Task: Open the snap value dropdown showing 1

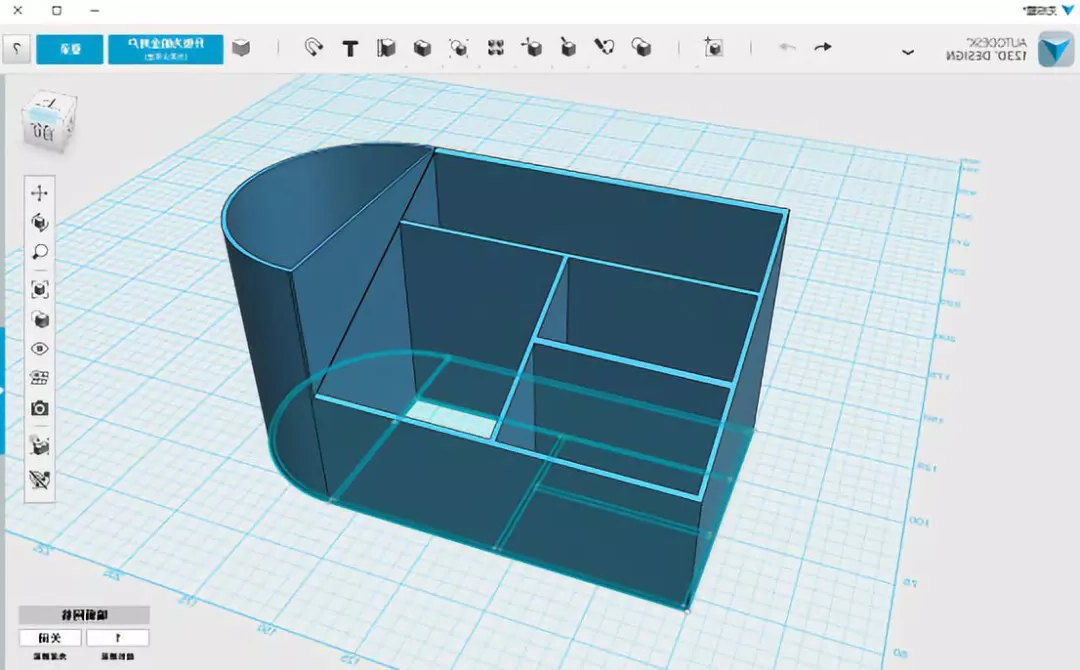Action: 117,638
